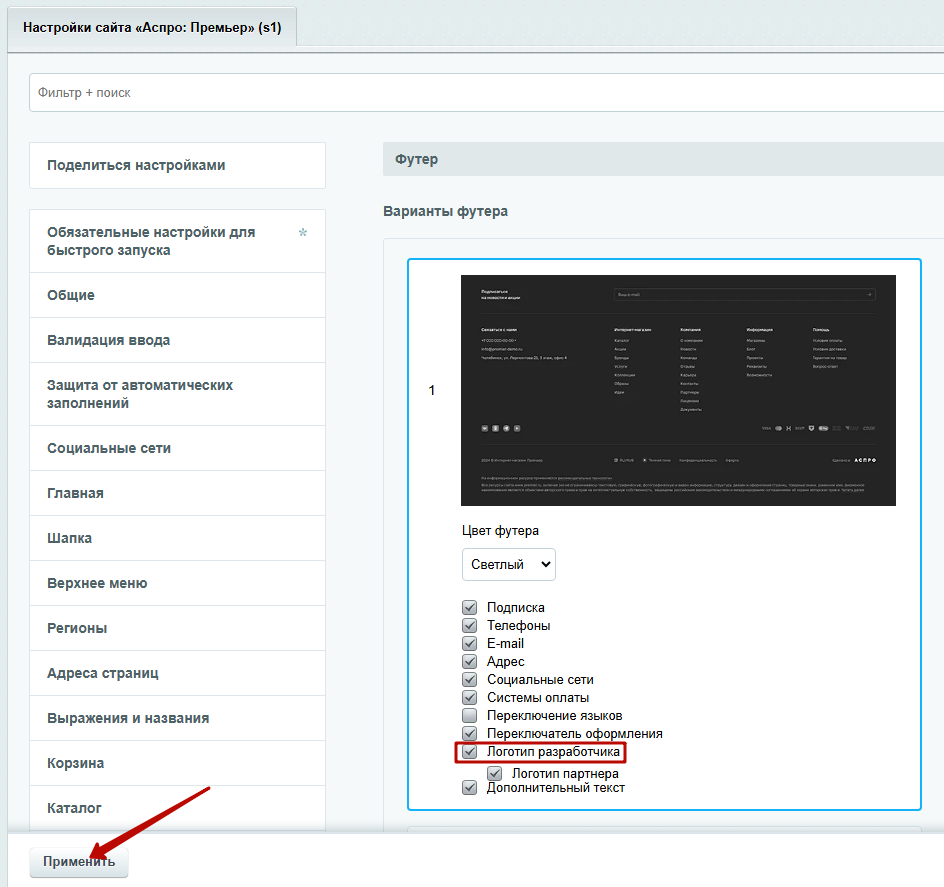Uncheck Дополнительный текст checkbox
This screenshot has width=944, height=887.
tap(470, 788)
